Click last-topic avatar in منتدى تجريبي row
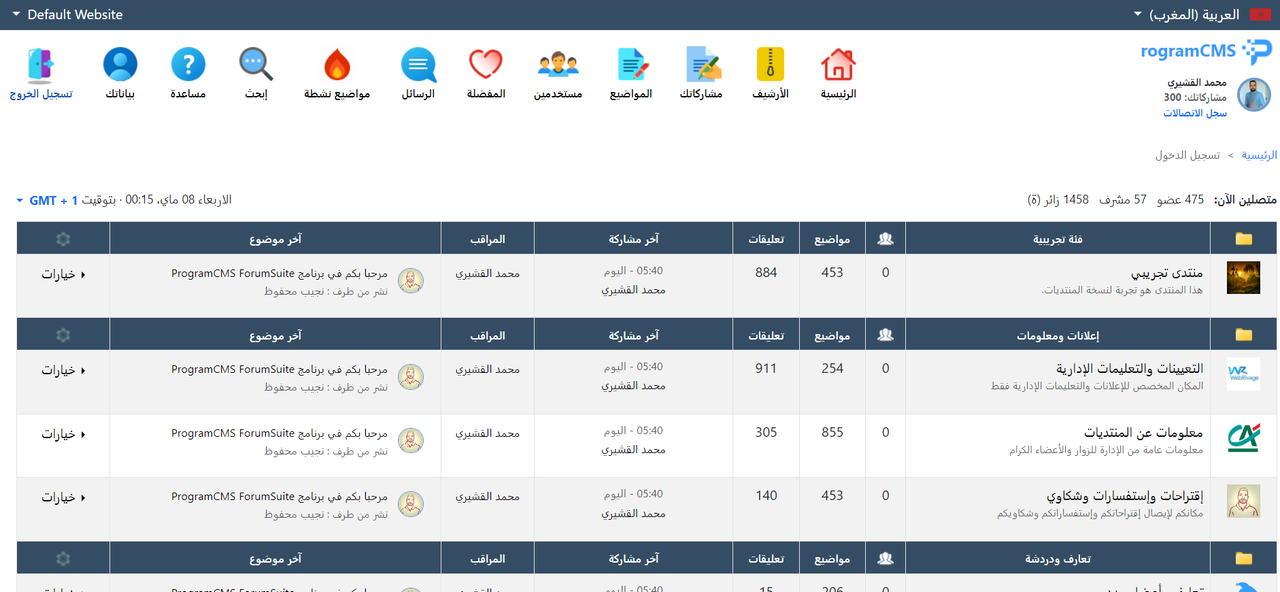This screenshot has height=592, width=1280. coord(411,281)
